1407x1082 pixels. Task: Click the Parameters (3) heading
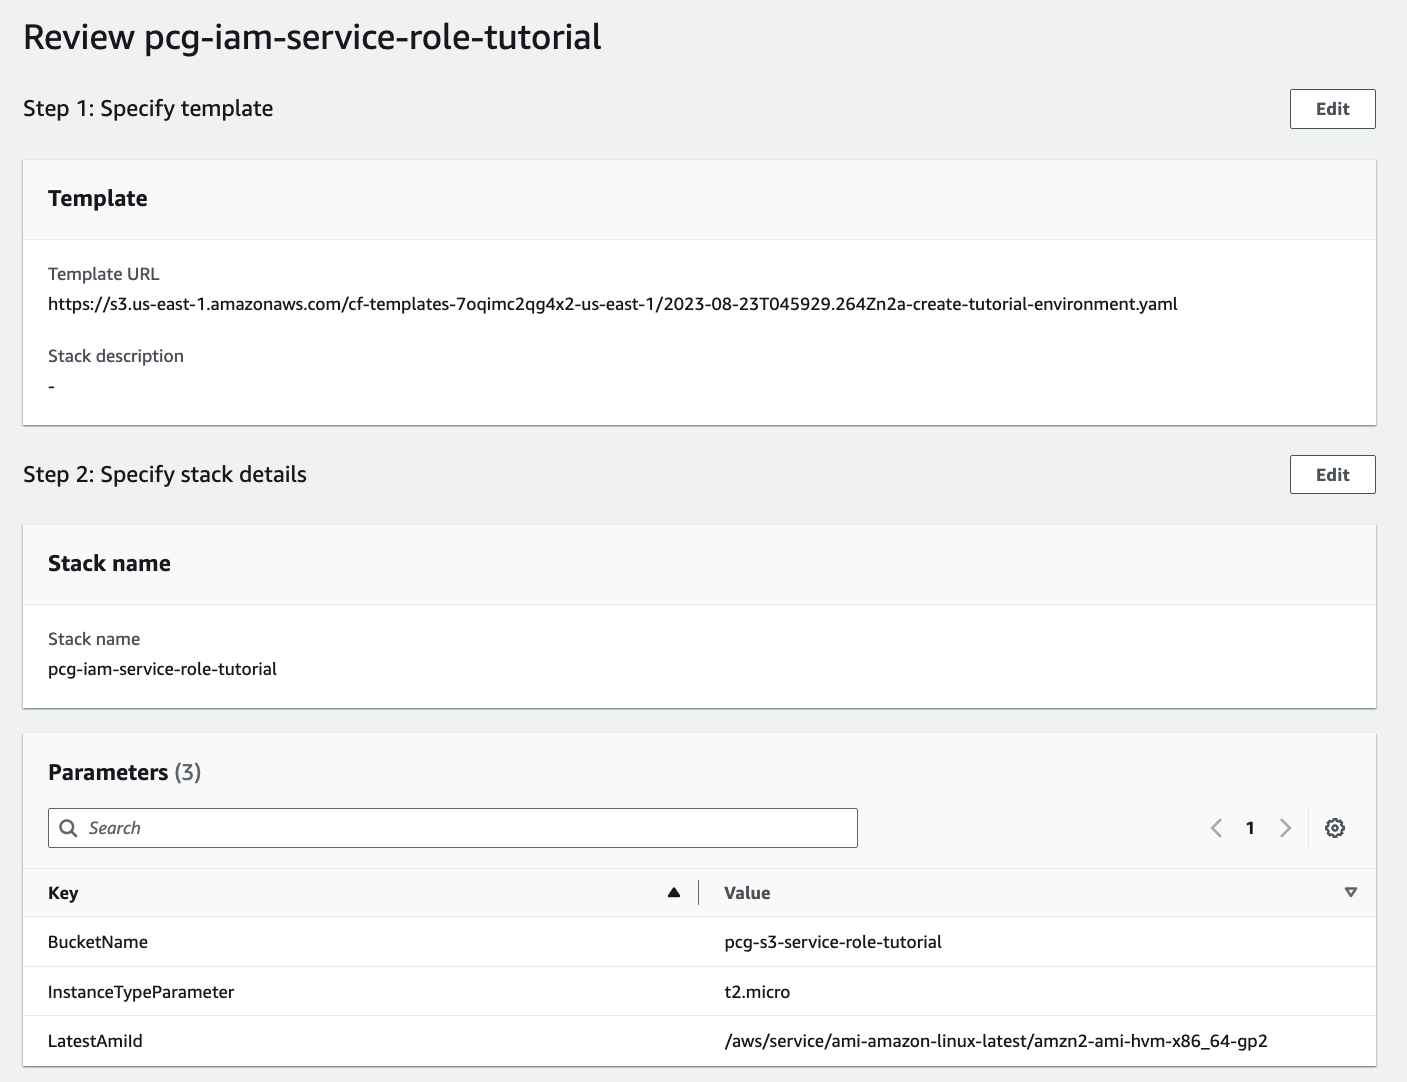tap(125, 772)
